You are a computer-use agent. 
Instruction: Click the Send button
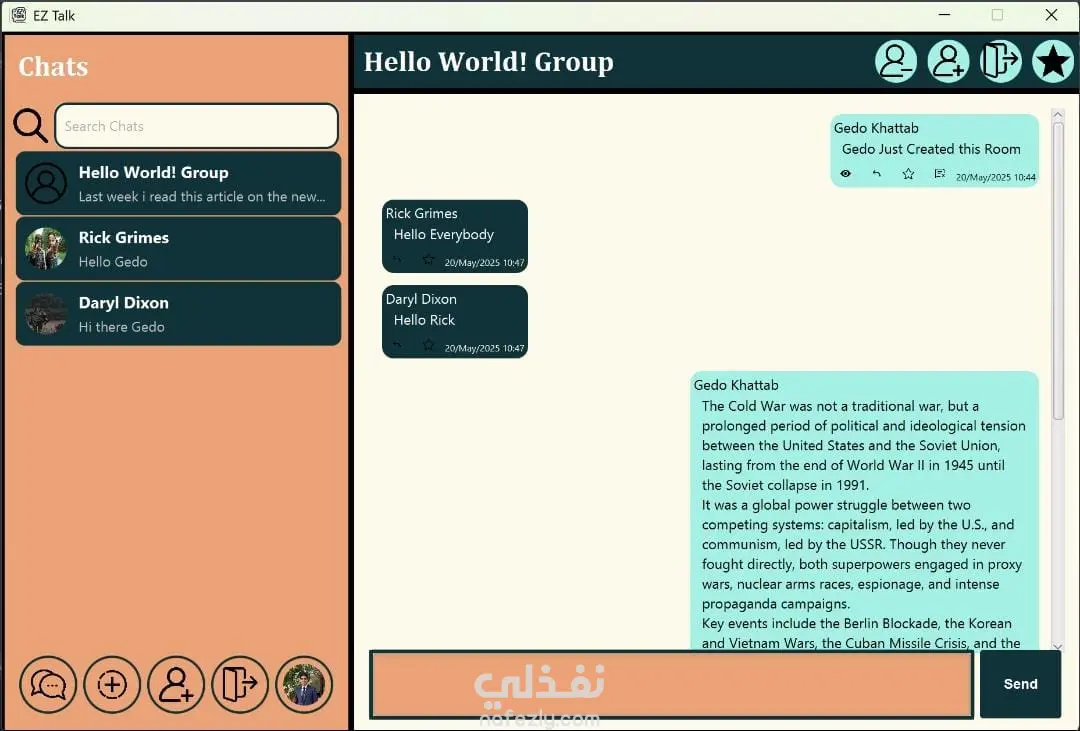click(1020, 684)
